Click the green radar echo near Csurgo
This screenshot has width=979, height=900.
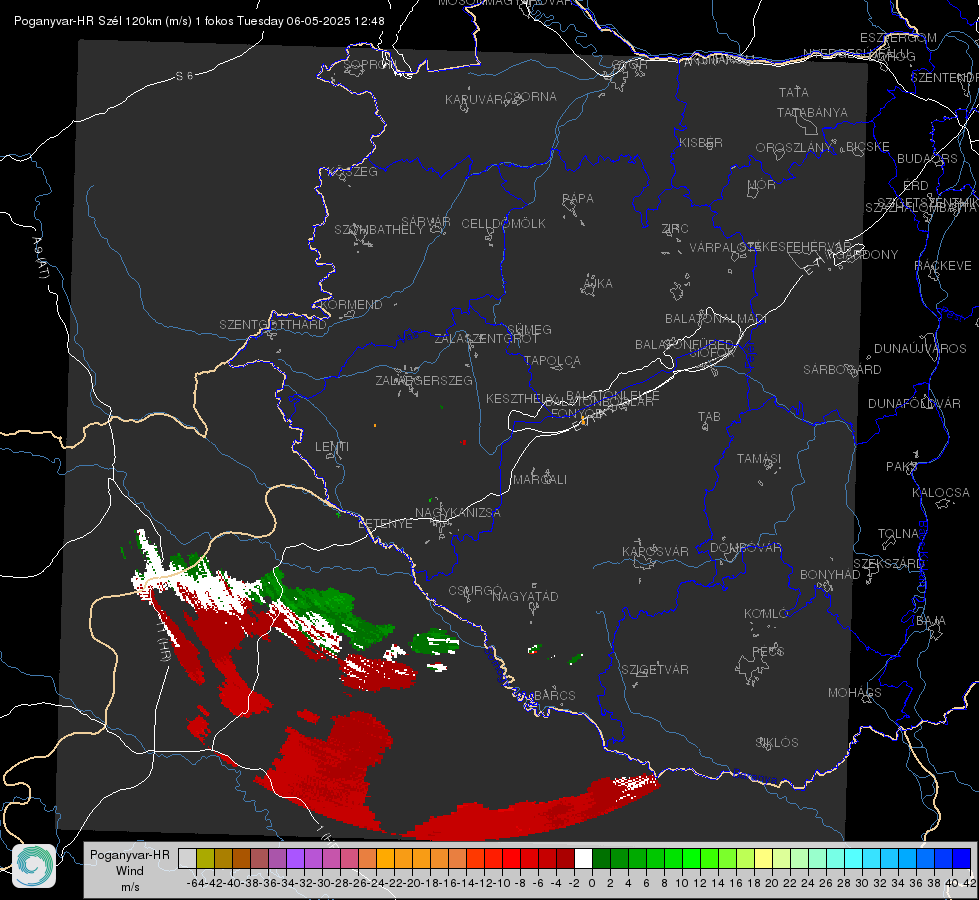[x=435, y=642]
